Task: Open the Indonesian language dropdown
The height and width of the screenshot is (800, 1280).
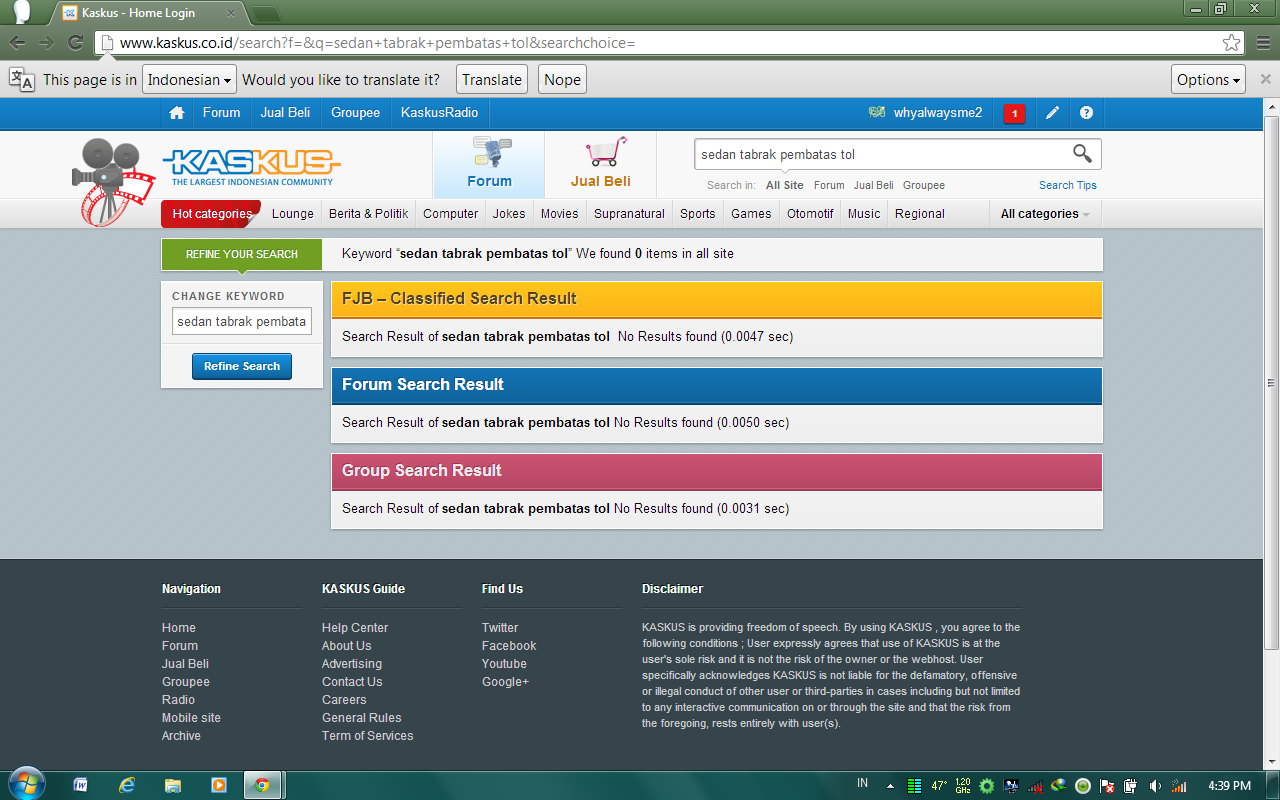Action: point(189,80)
